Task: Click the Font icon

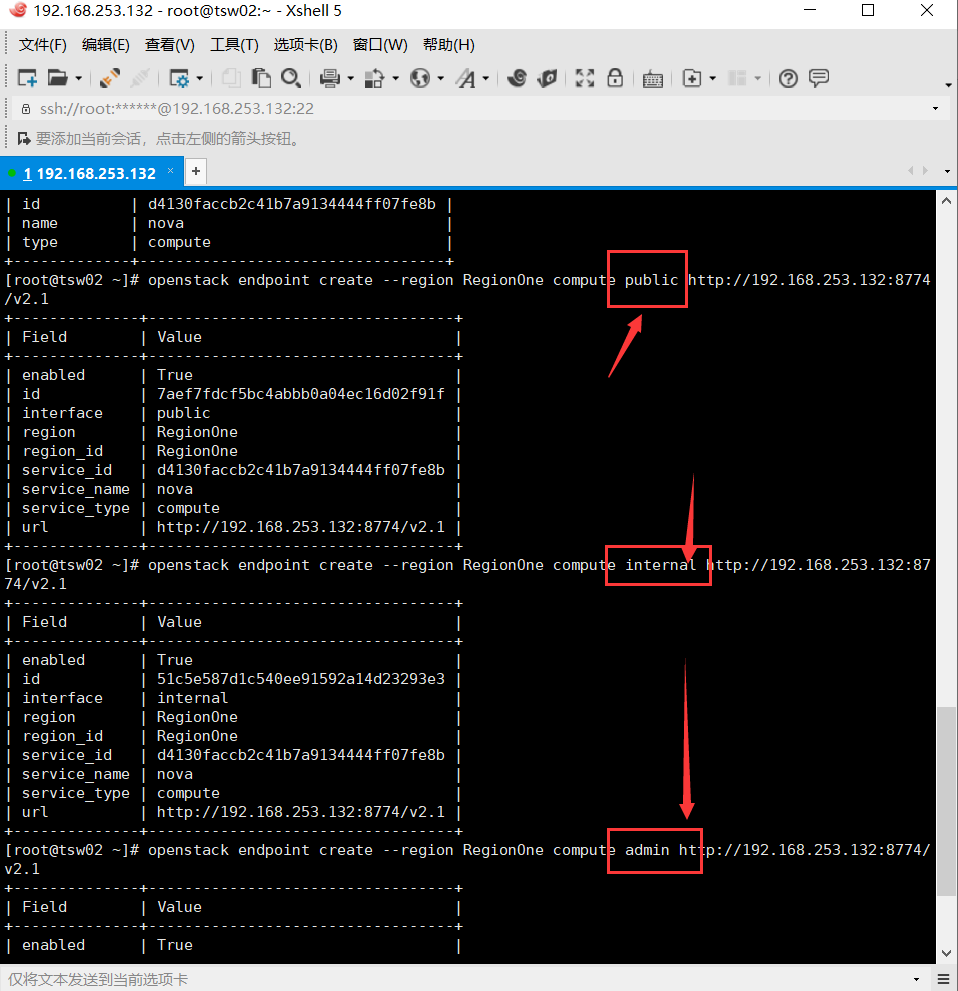Action: click(466, 78)
